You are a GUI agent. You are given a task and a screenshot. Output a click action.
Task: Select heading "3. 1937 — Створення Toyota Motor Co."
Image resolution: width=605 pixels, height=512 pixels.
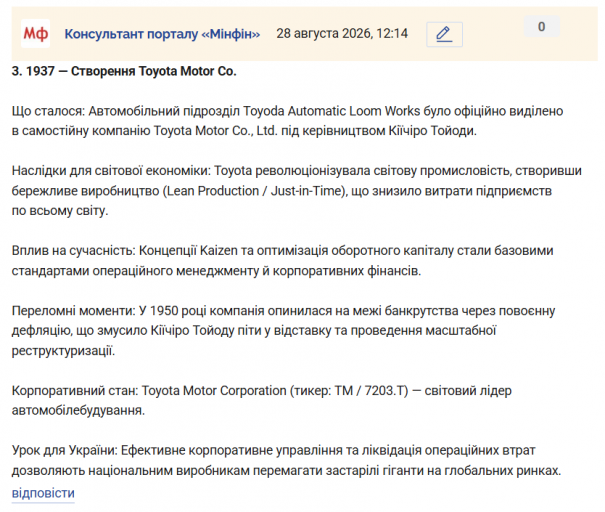point(124,71)
